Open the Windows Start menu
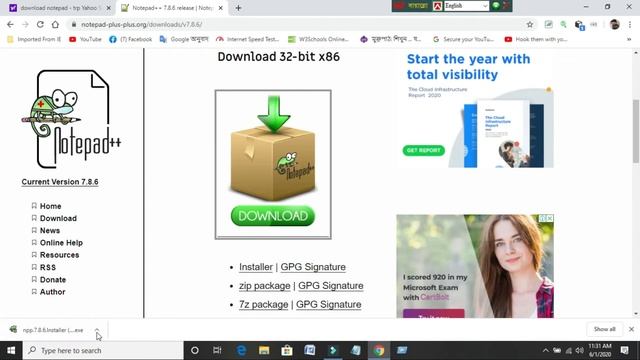This screenshot has width=640, height=360. [x=11, y=350]
